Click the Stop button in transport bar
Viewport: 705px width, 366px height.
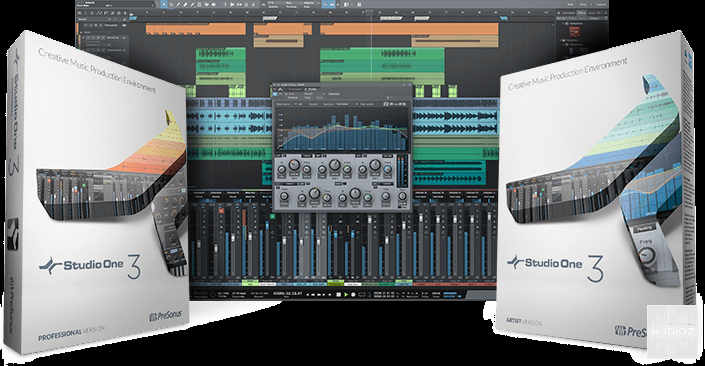coord(339,295)
